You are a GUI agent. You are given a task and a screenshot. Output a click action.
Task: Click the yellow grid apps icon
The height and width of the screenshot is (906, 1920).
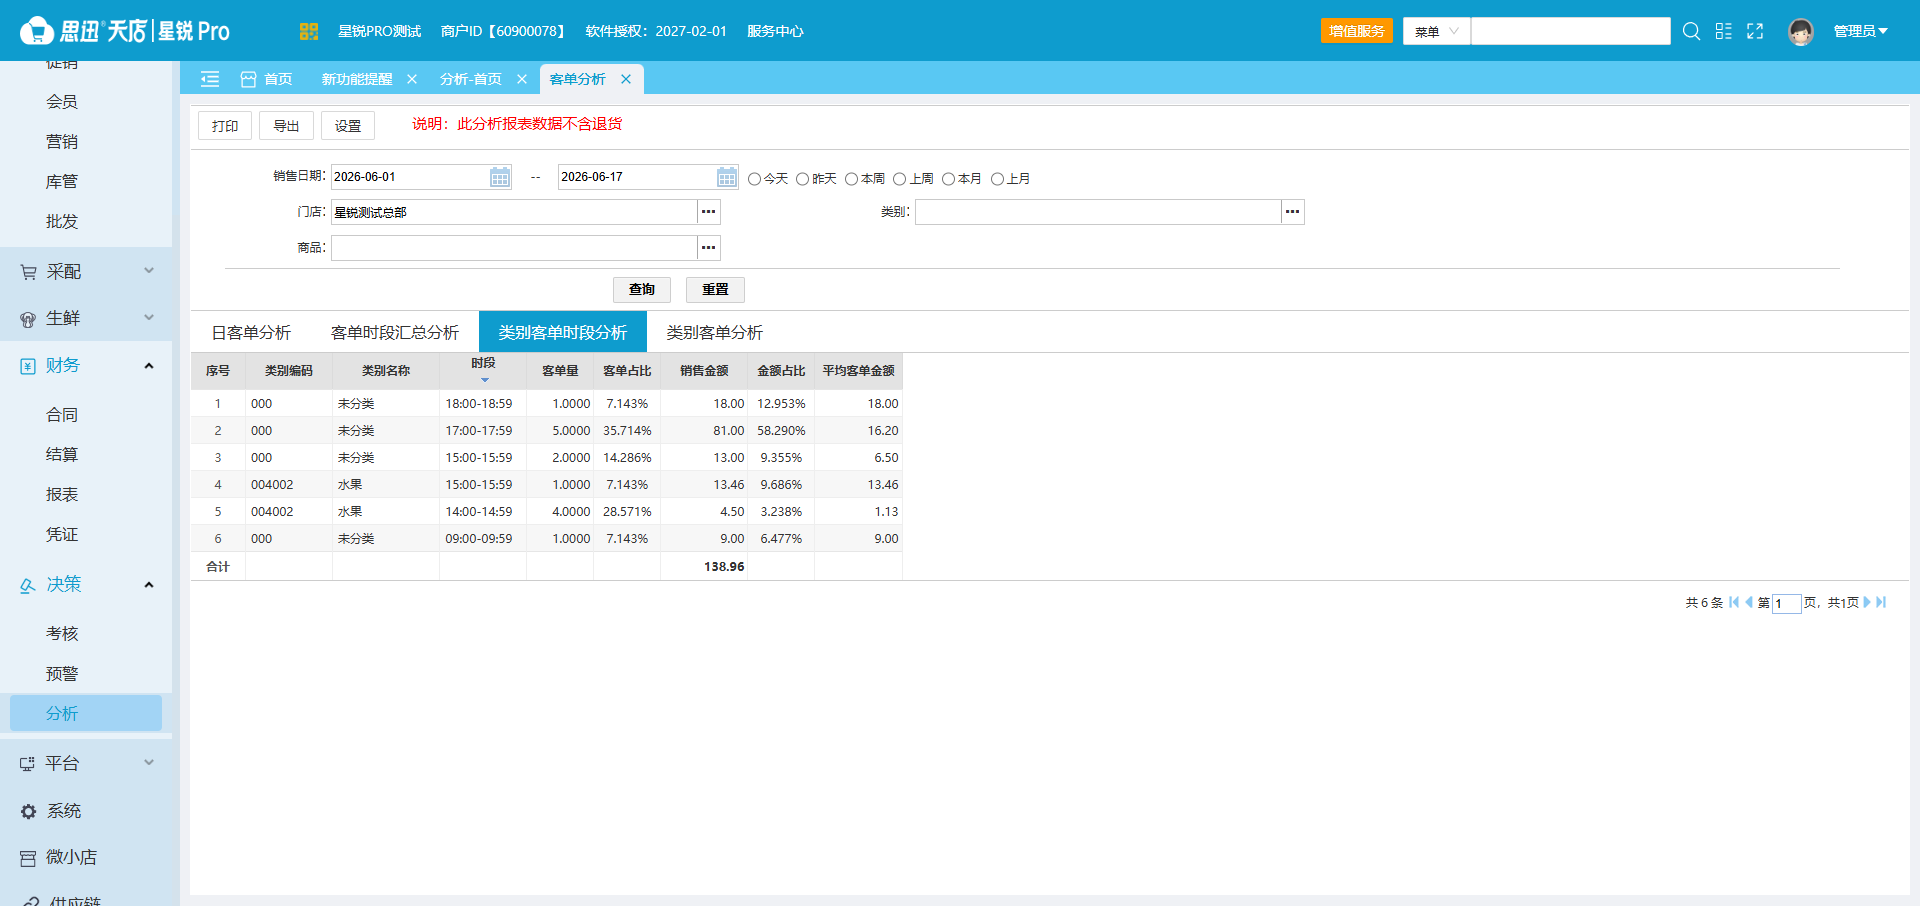(x=308, y=31)
